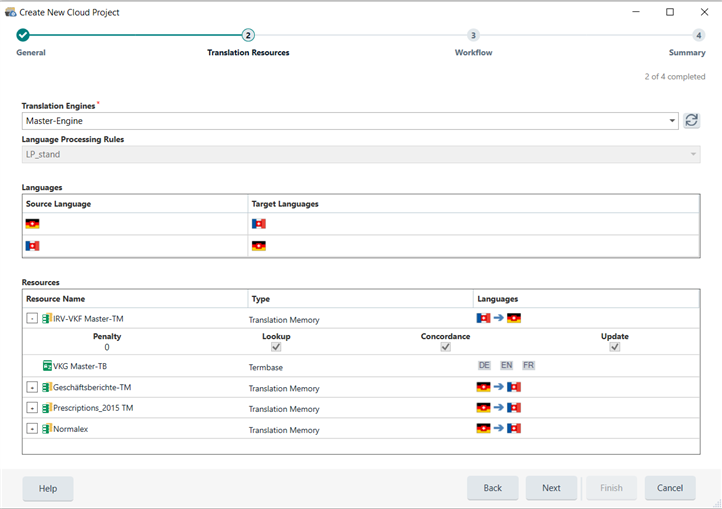Click the FR language tag for VKG Master-TB
722x509 pixels.
pyautogui.click(x=528, y=365)
